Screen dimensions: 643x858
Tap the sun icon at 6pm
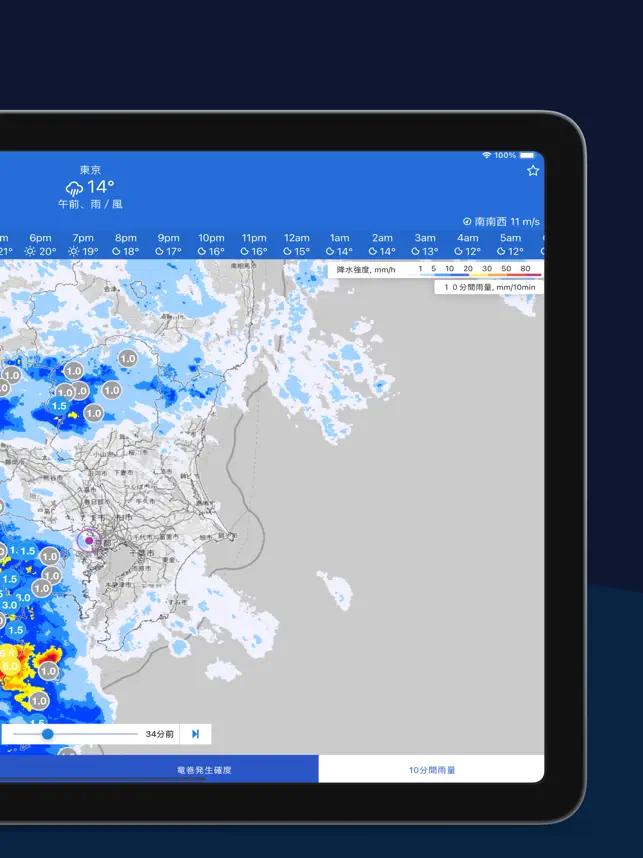(x=30, y=251)
